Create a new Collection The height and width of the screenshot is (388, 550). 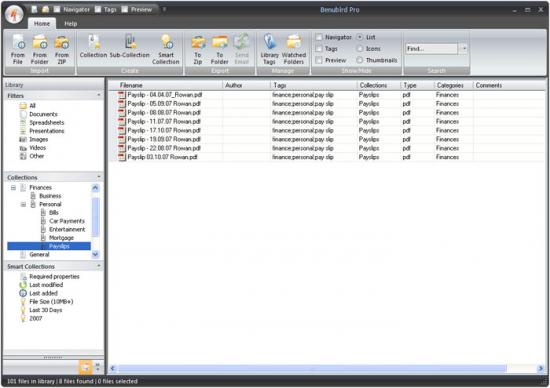click(x=93, y=46)
